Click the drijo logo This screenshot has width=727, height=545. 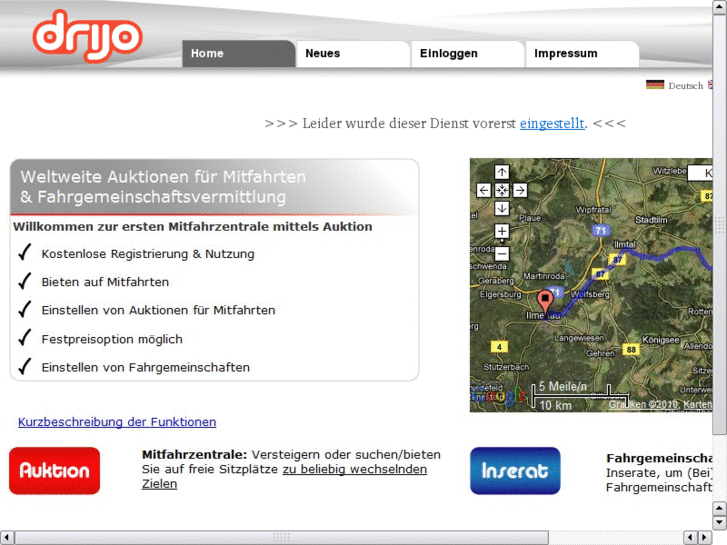pyautogui.click(x=87, y=35)
